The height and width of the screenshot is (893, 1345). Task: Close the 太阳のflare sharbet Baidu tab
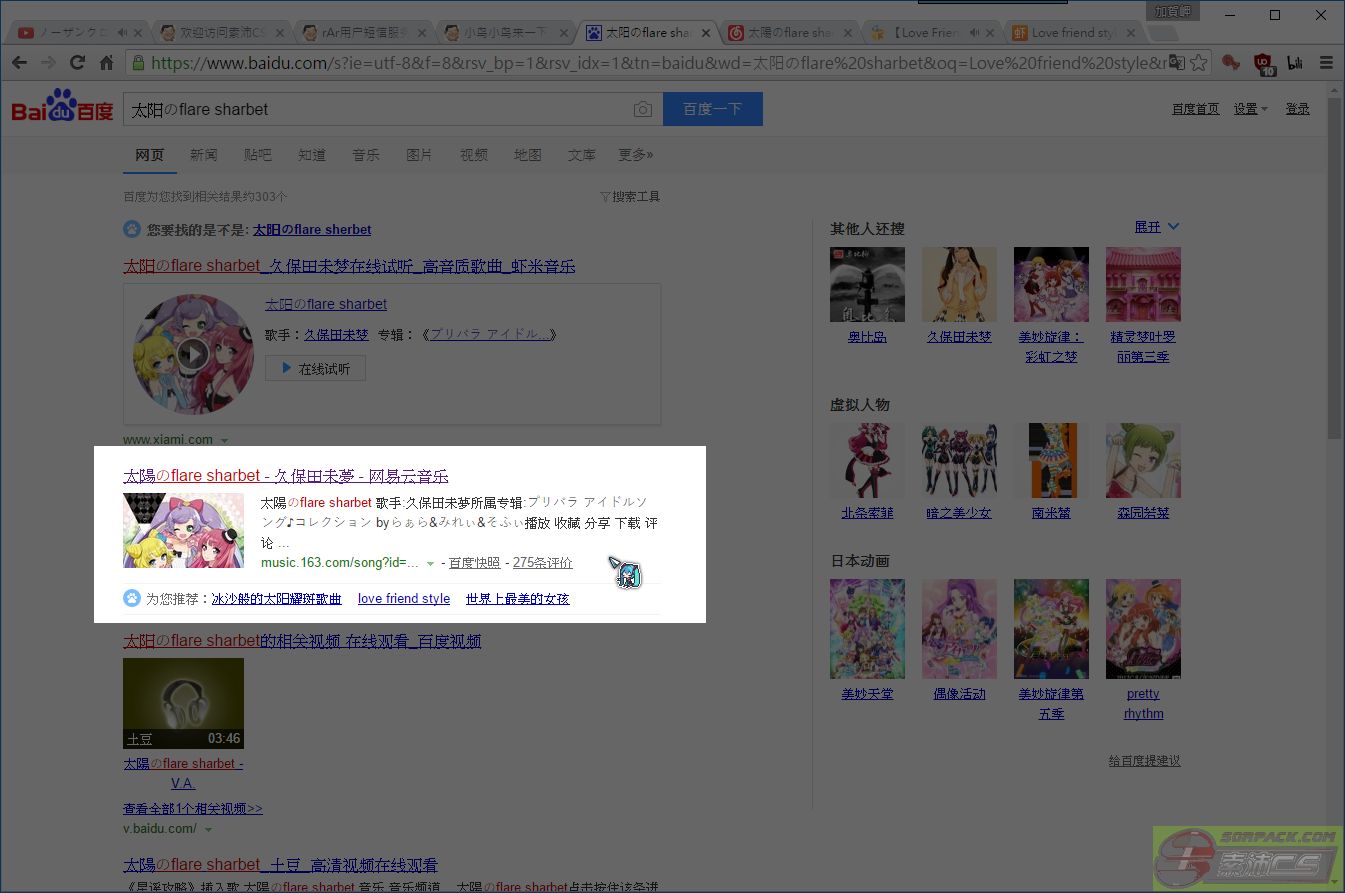point(706,32)
